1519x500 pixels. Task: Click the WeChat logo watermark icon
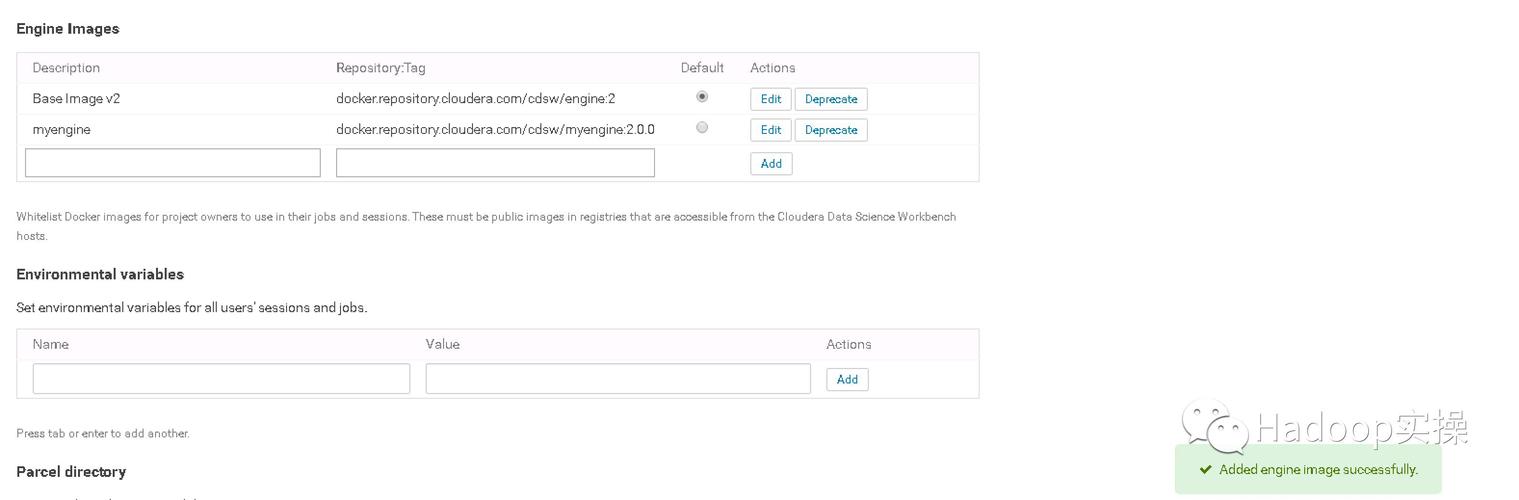pos(1214,426)
